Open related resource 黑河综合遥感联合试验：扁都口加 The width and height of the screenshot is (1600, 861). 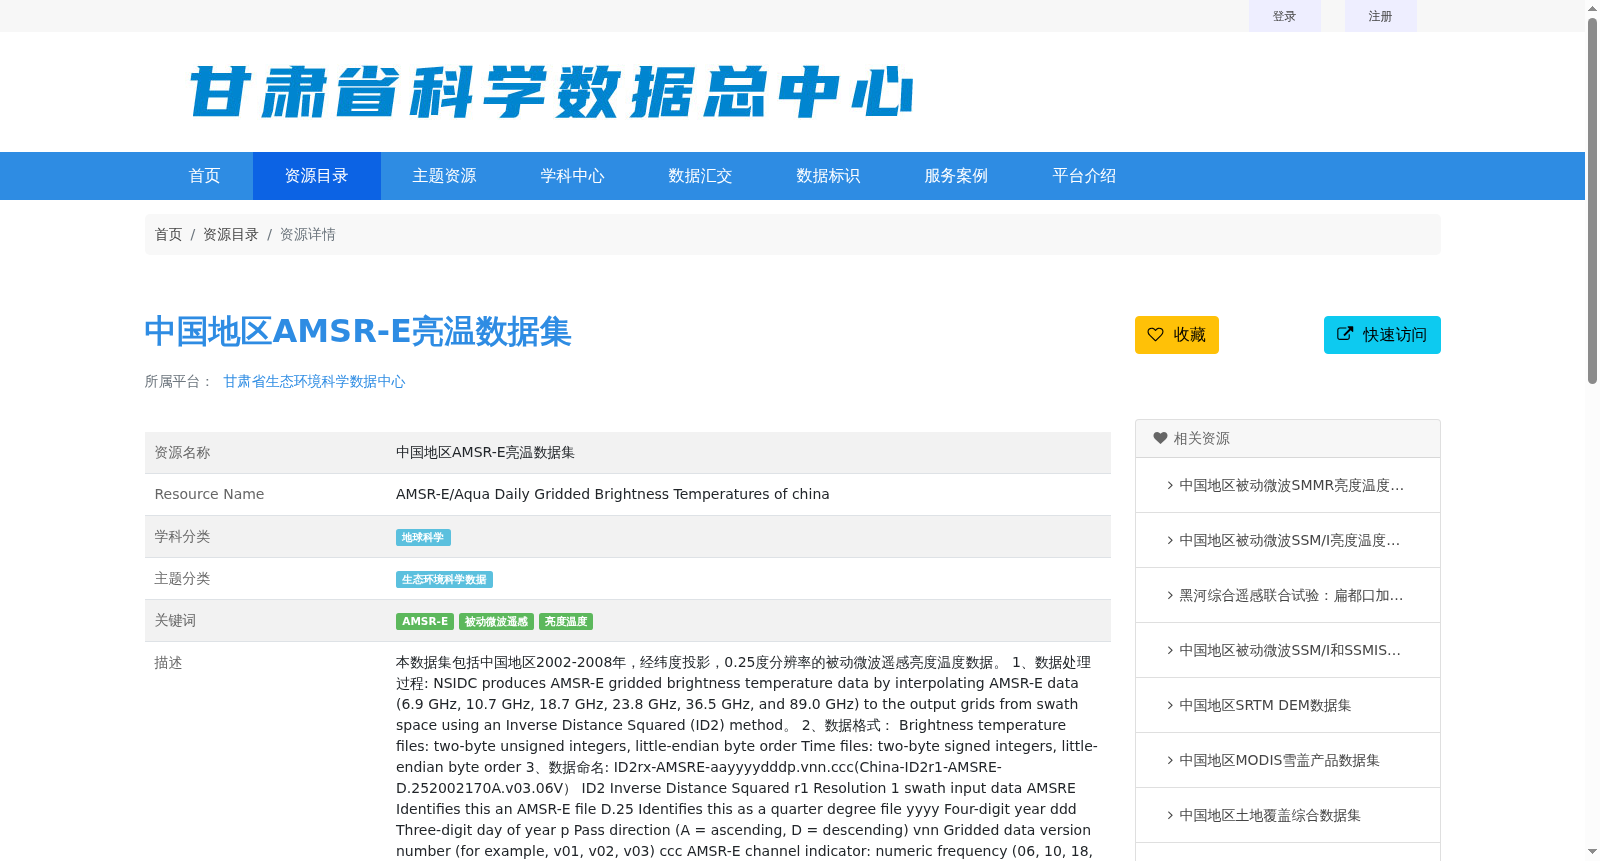click(1291, 595)
